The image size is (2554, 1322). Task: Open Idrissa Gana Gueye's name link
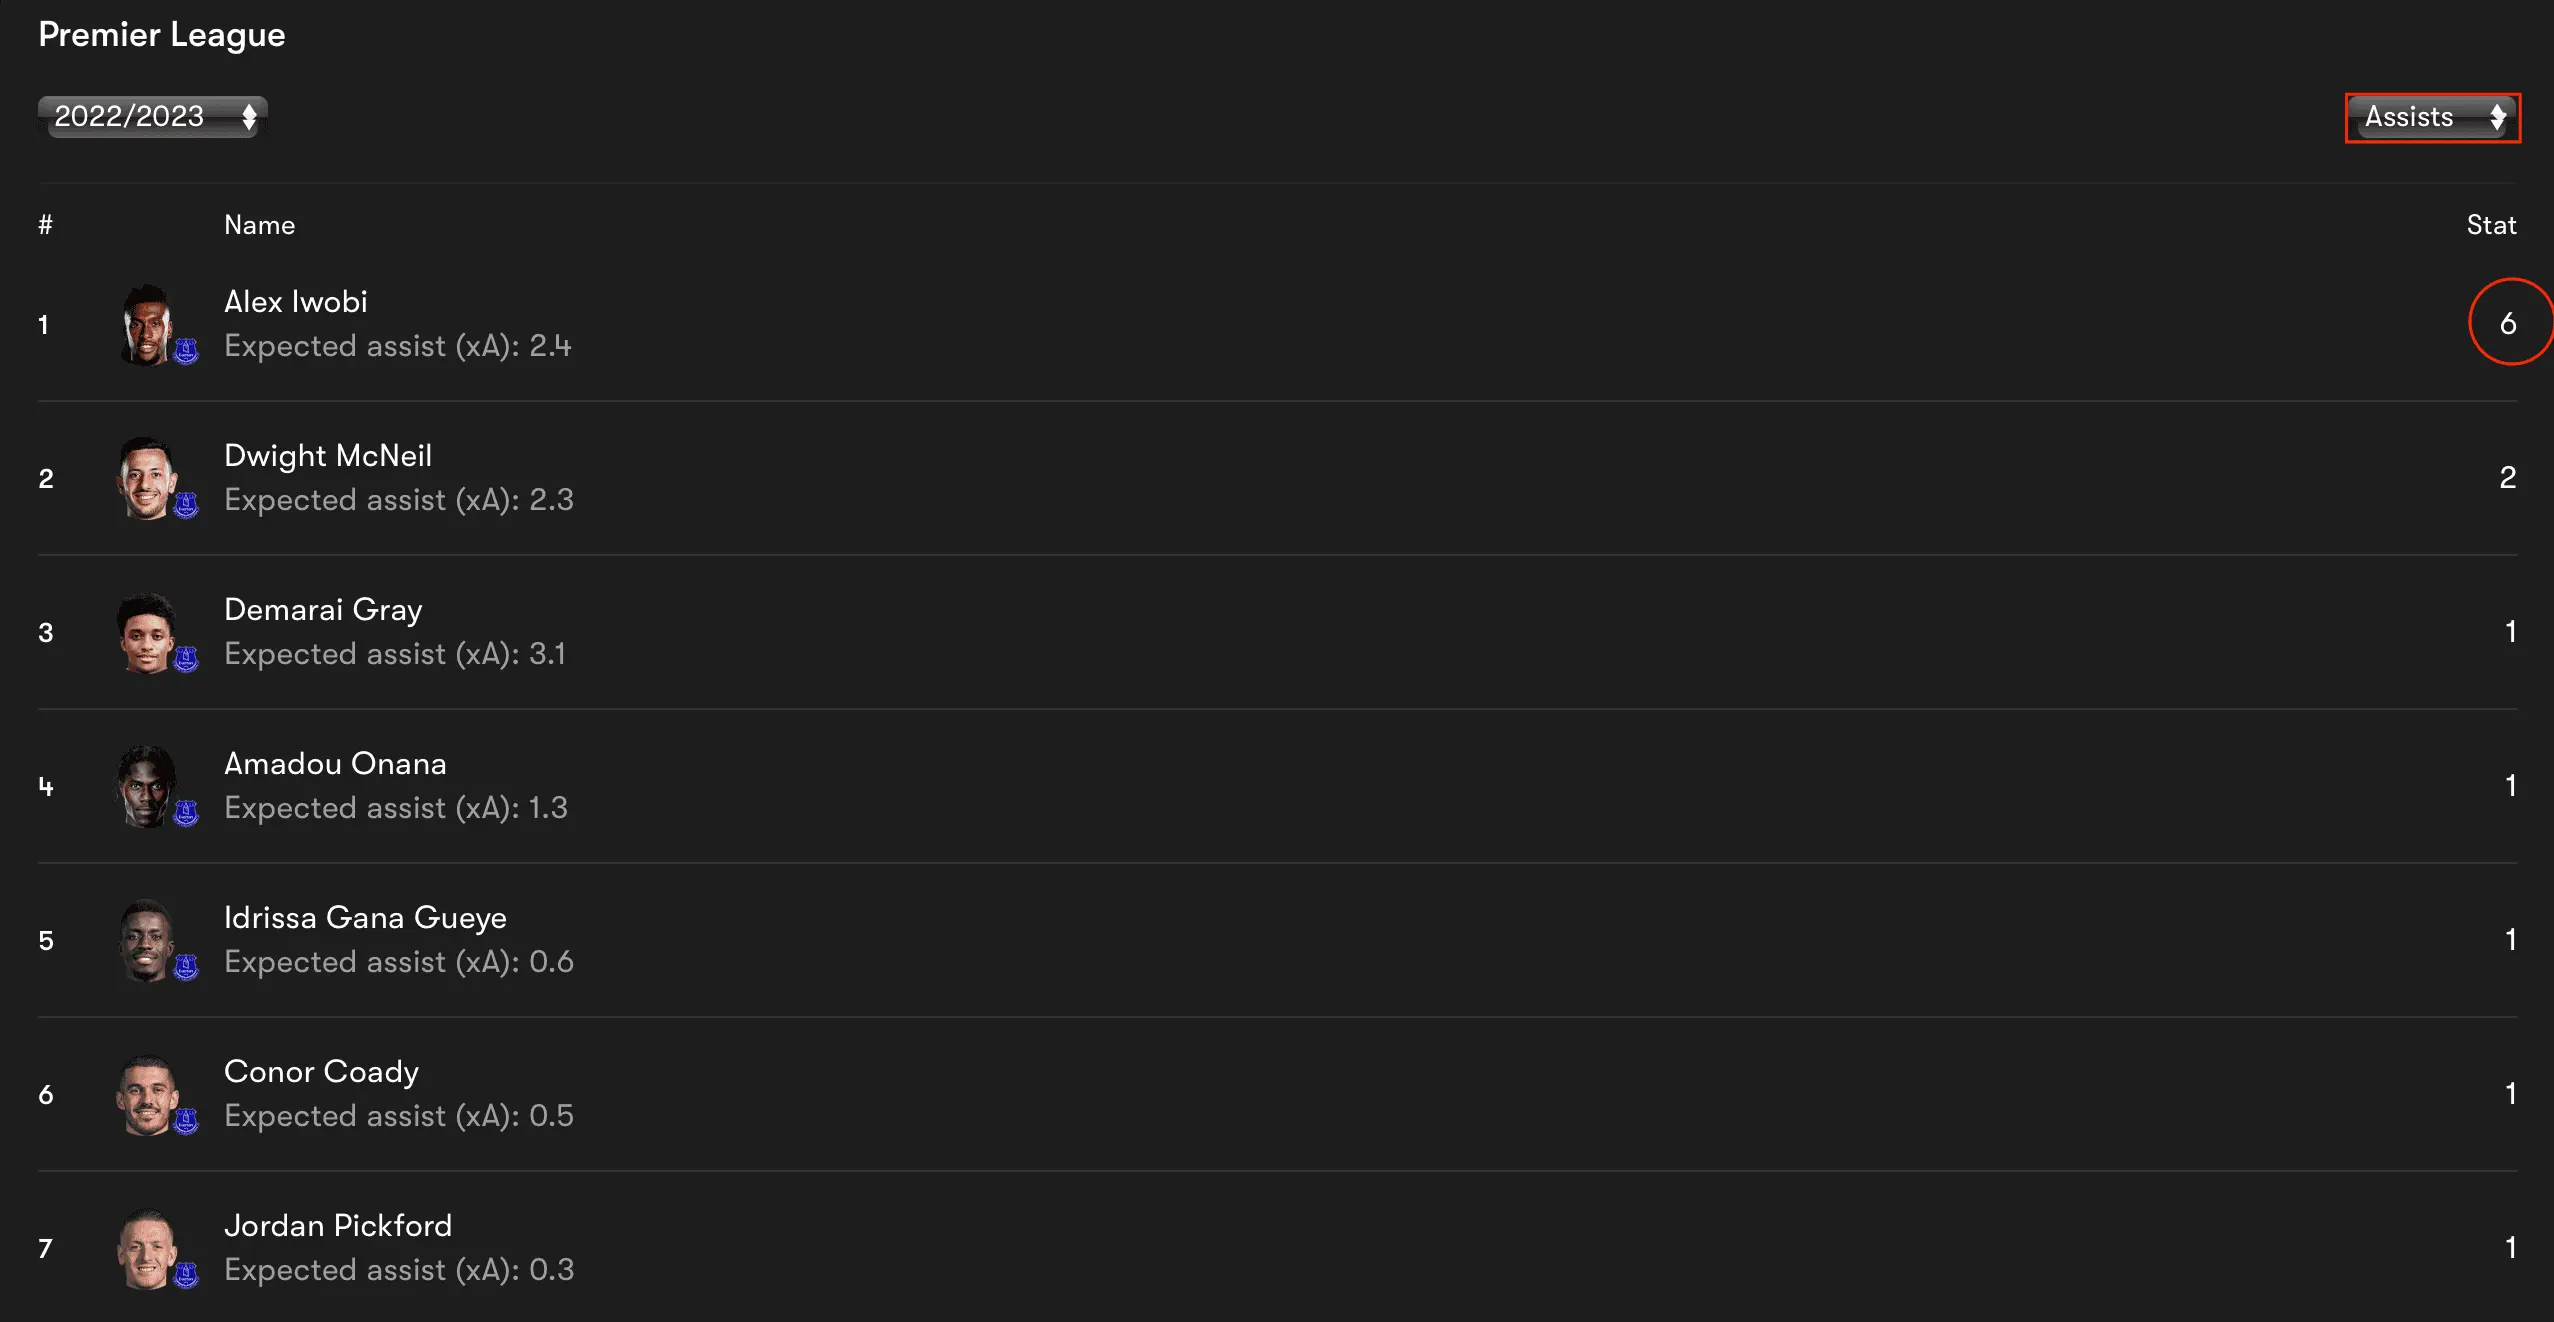[x=365, y=918]
